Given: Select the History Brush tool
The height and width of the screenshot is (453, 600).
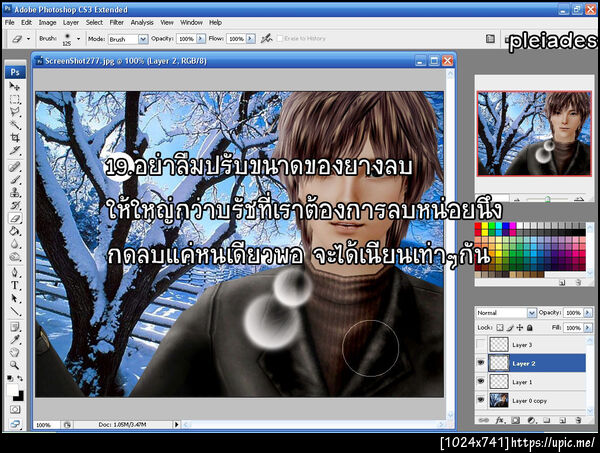Looking at the screenshot, I should coord(15,205).
